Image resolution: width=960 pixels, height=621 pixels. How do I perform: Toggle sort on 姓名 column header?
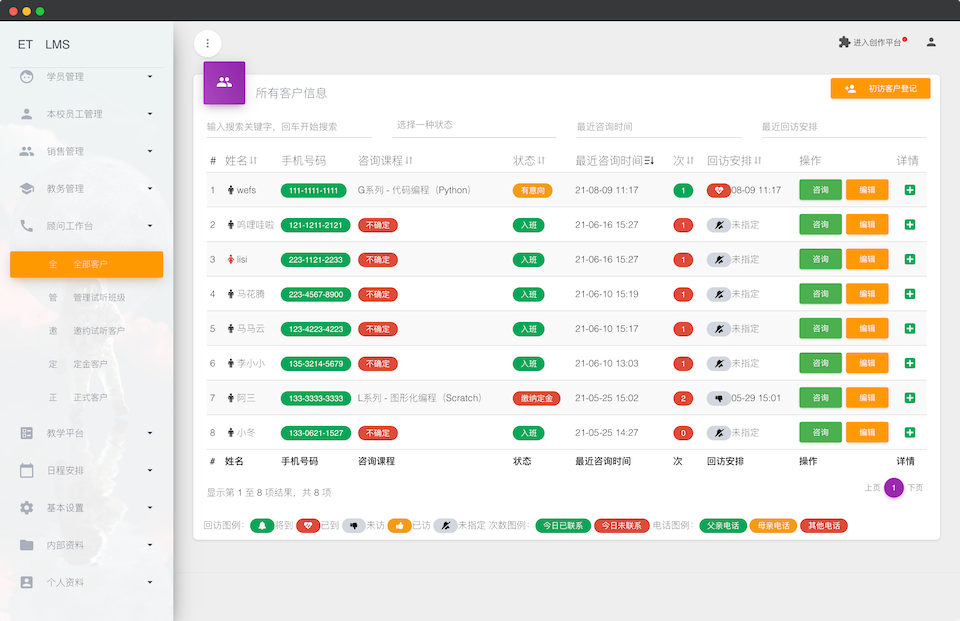[240, 160]
